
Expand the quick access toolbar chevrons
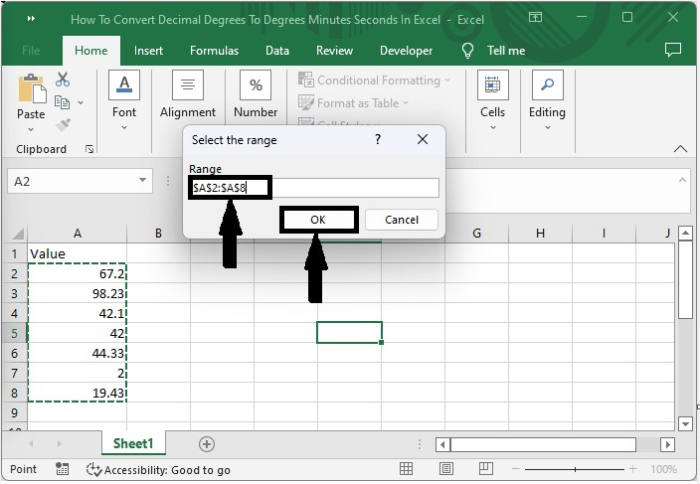(x=31, y=18)
